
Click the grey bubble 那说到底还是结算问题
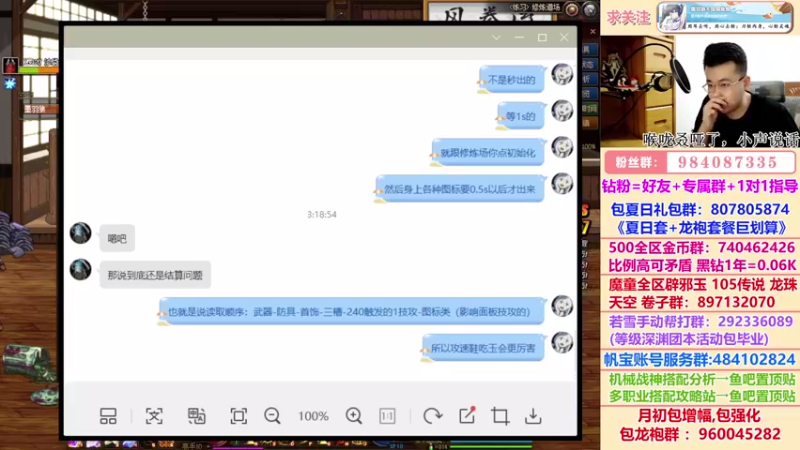coord(155,275)
